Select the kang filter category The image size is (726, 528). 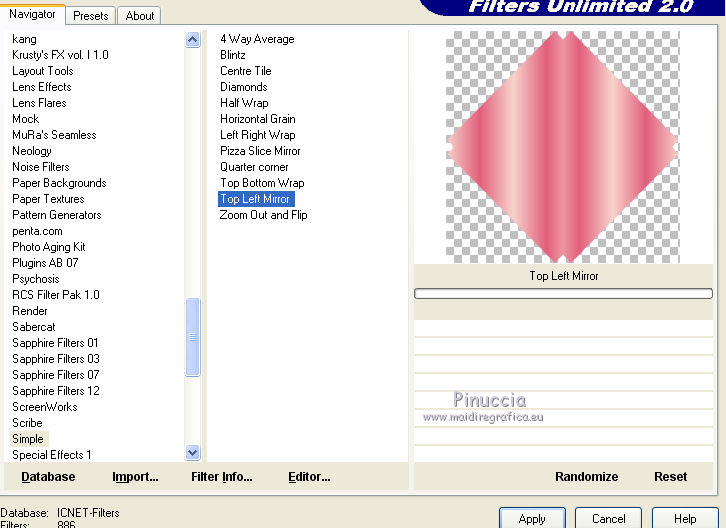[x=25, y=39]
